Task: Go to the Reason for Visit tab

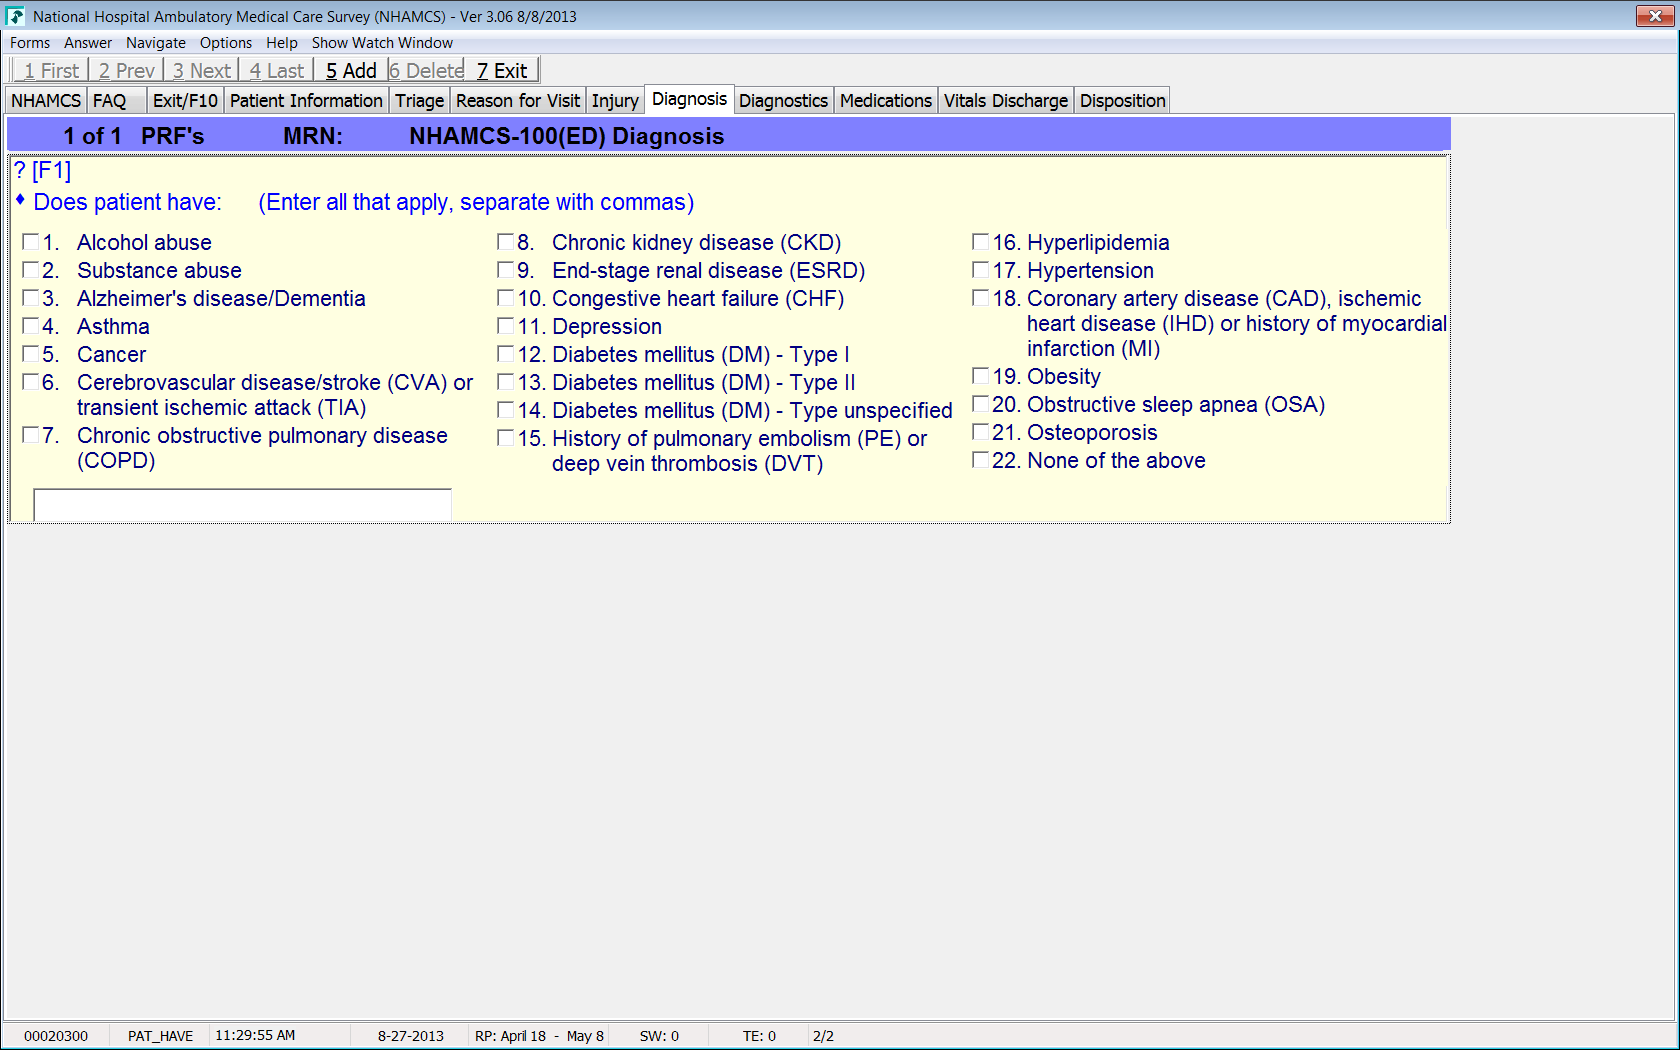Action: coord(518,101)
